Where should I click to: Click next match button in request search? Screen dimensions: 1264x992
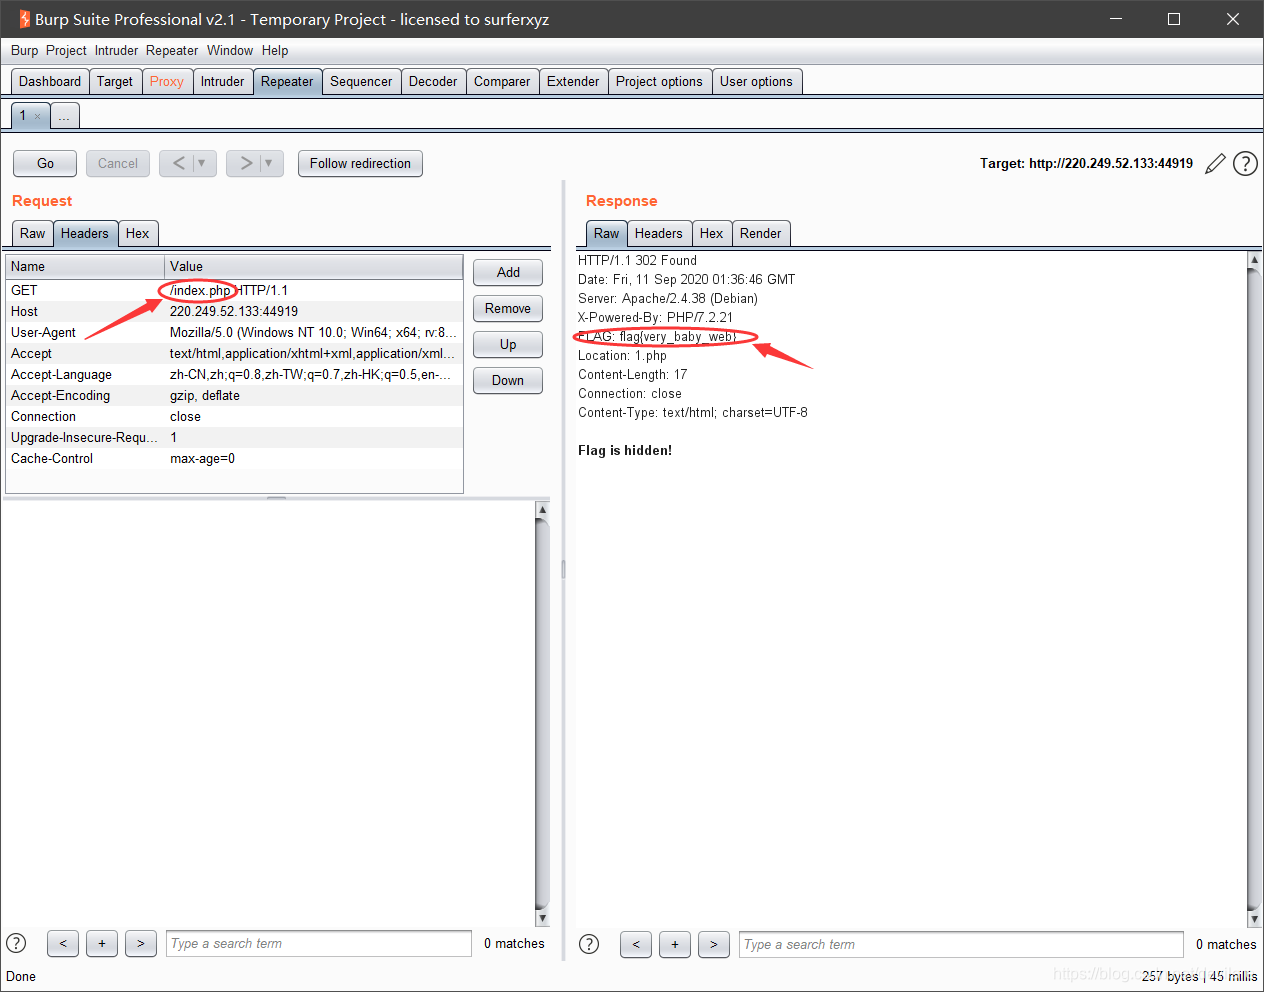point(141,943)
